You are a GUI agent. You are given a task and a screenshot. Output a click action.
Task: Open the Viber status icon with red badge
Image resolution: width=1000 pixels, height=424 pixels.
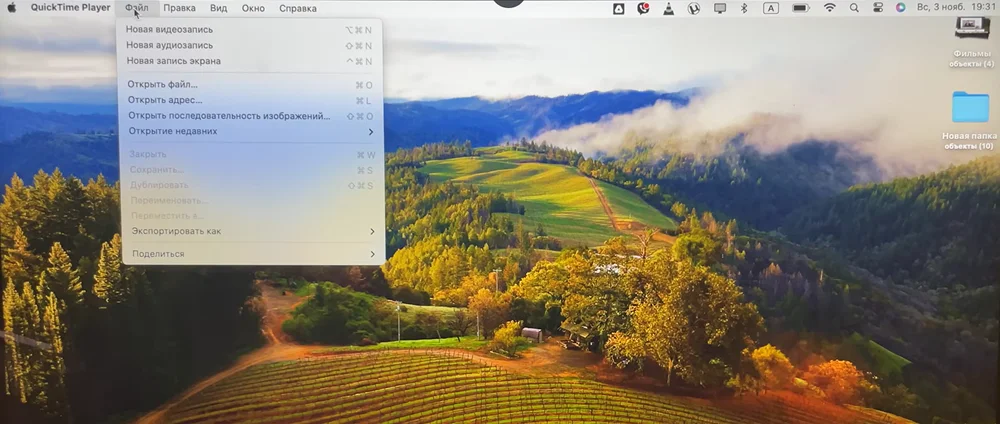pyautogui.click(x=643, y=8)
